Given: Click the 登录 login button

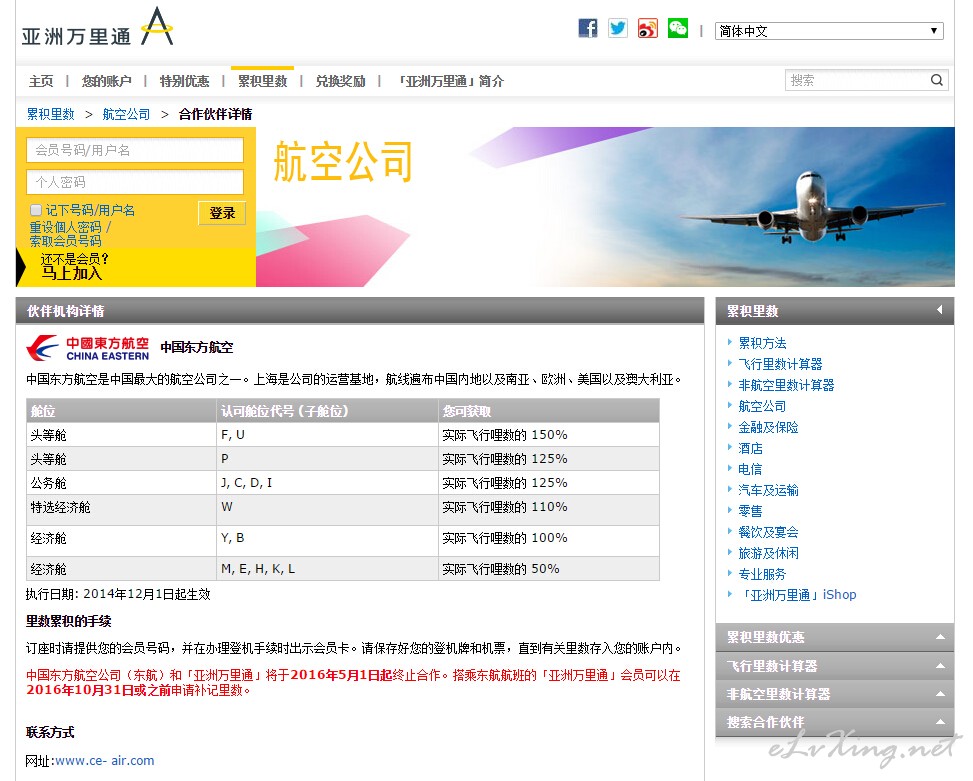Looking at the screenshot, I should 222,213.
